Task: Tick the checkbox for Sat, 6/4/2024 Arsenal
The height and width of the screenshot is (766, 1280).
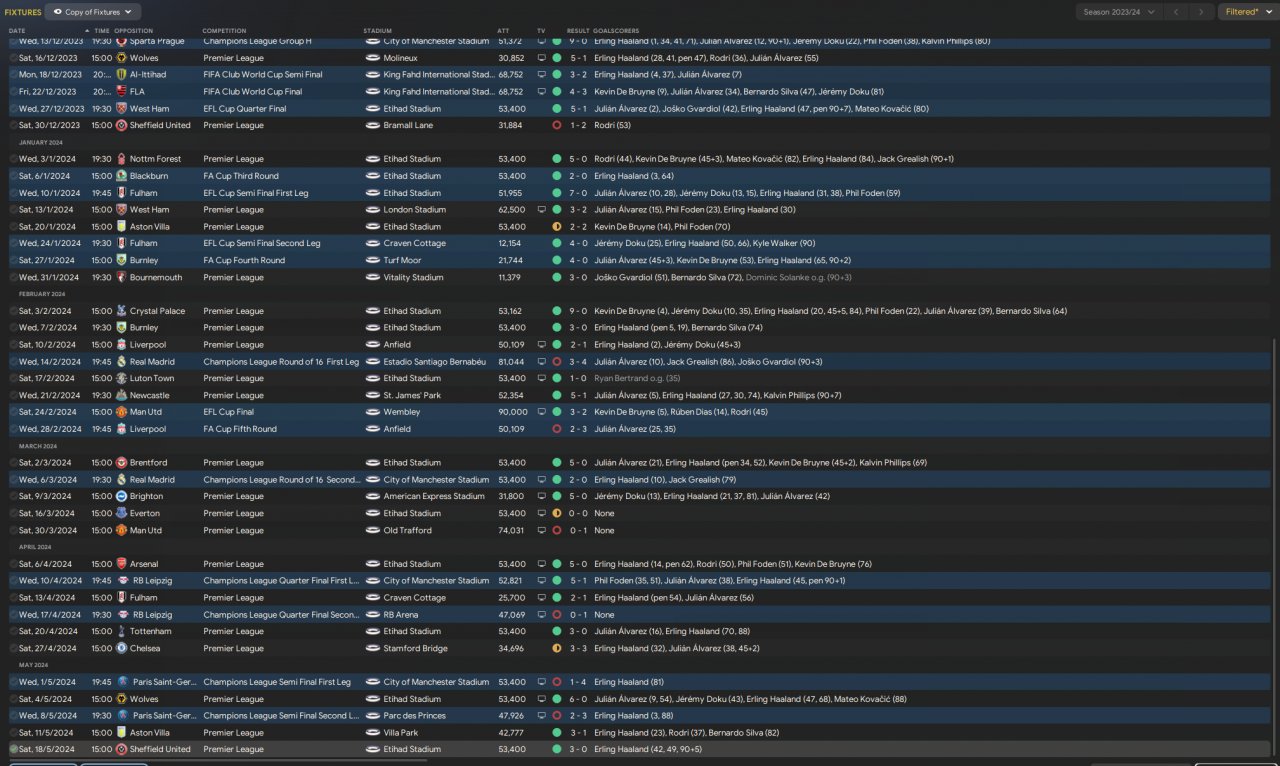Action: coord(13,564)
